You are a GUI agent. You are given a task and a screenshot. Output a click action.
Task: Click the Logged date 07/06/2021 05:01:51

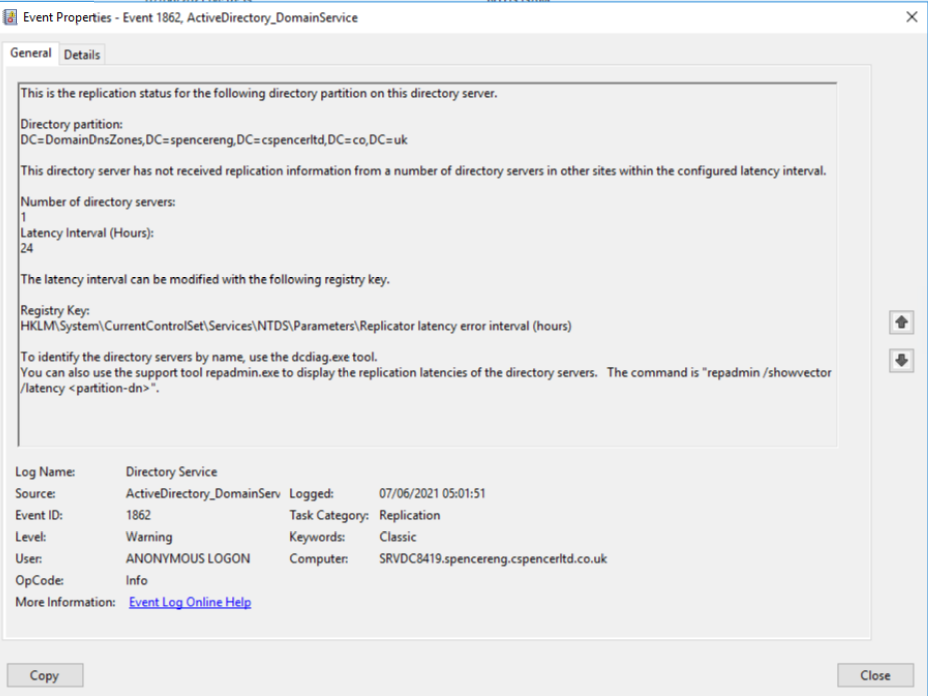tap(432, 494)
